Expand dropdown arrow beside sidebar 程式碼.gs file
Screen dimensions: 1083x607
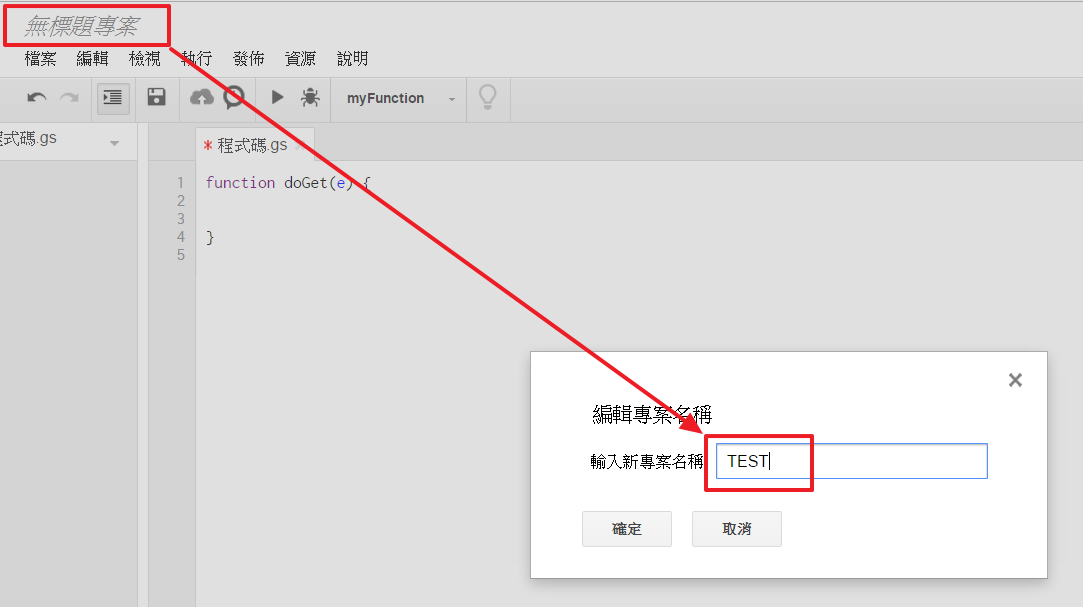(x=114, y=144)
